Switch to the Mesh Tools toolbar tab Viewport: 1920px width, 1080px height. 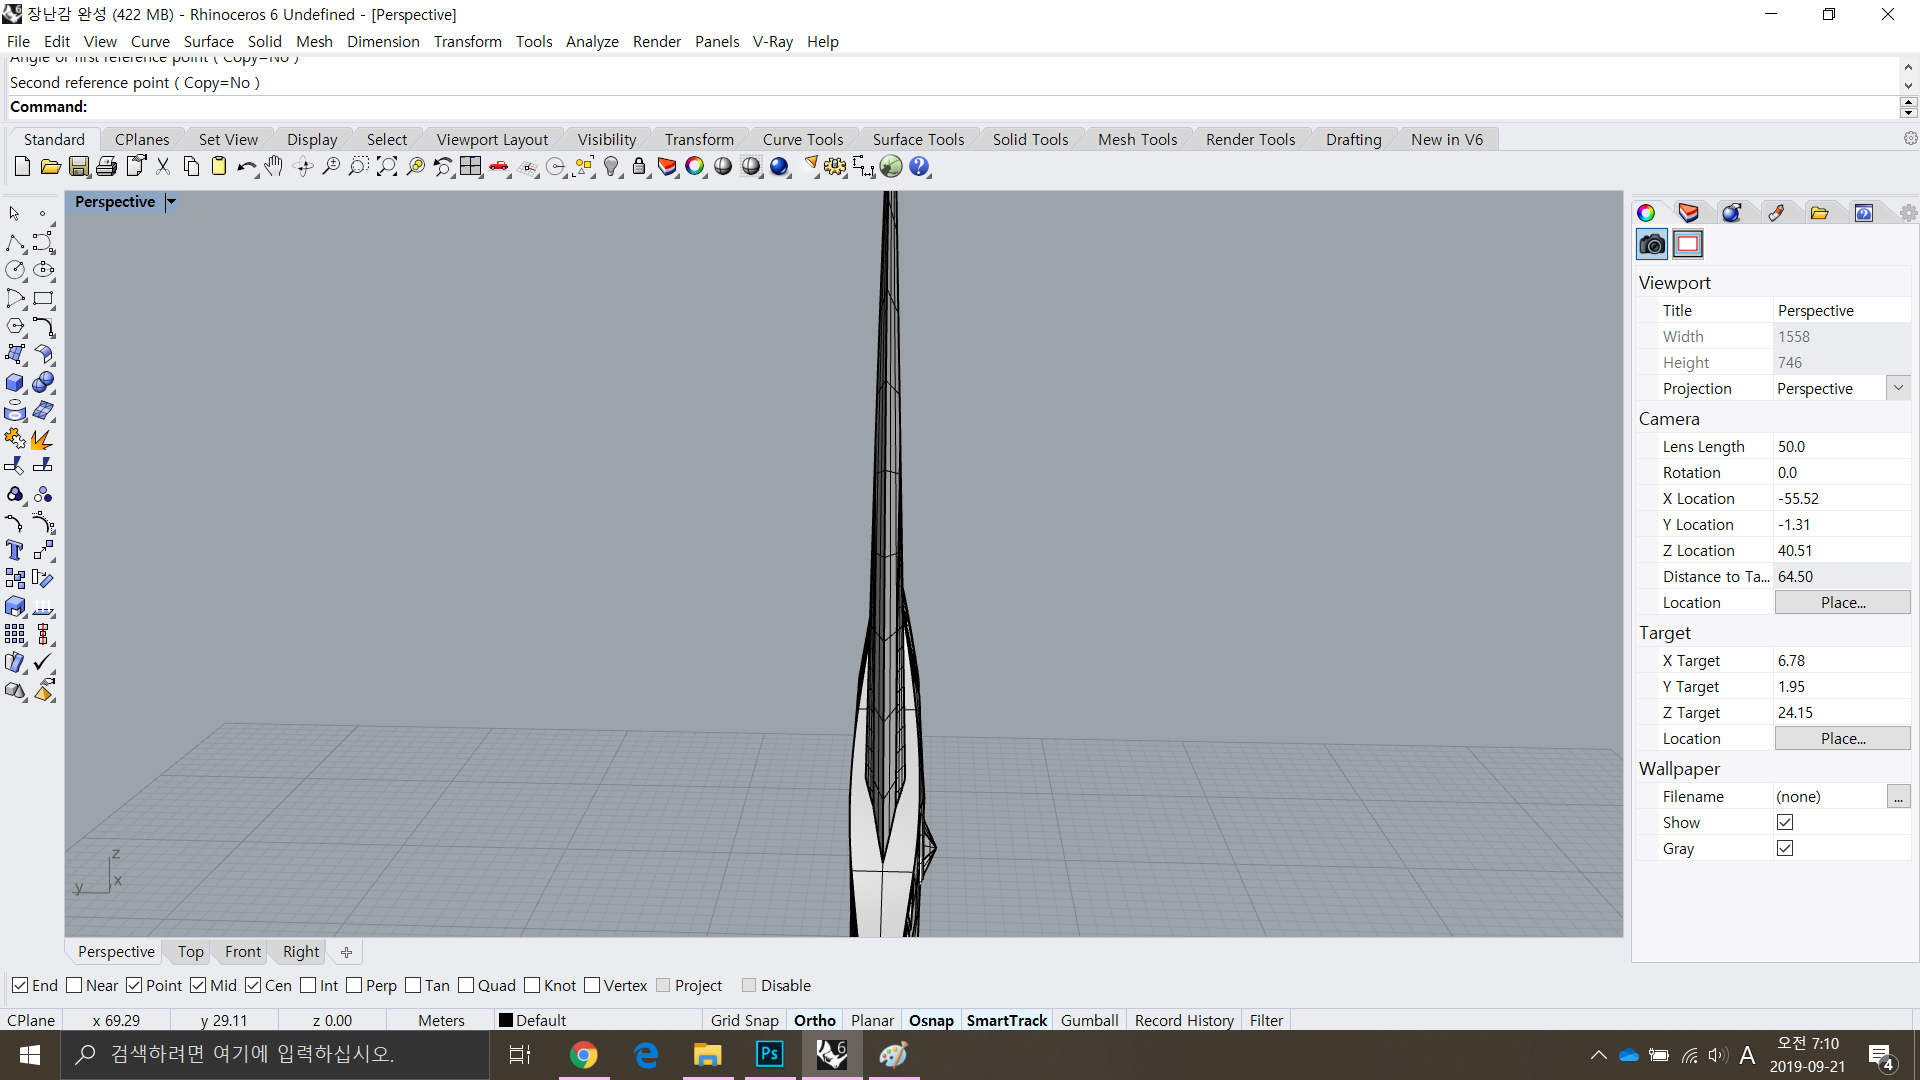coord(1137,140)
